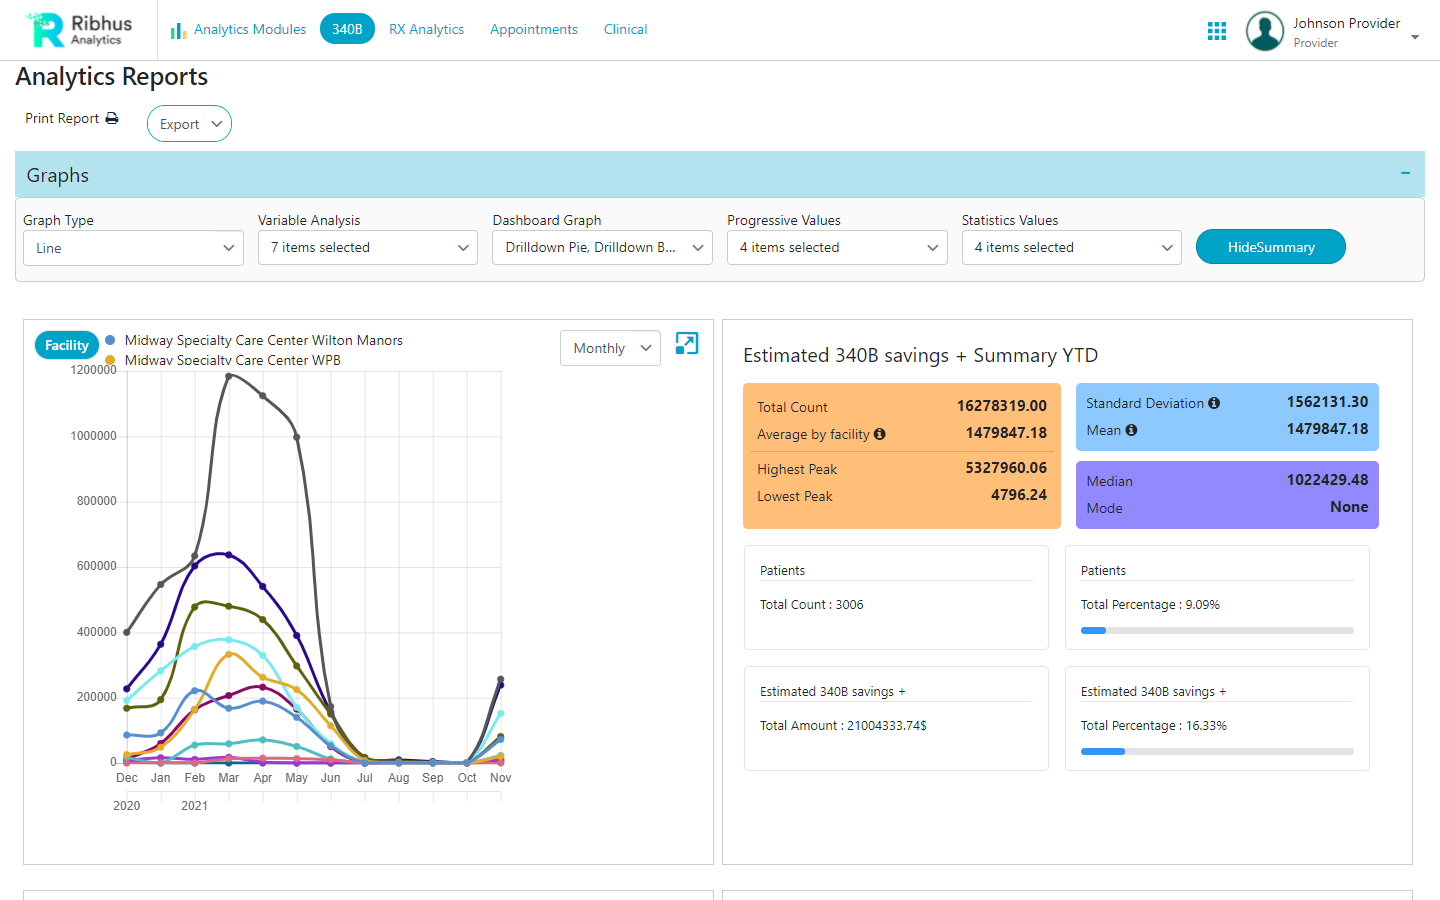This screenshot has width=1440, height=900.
Task: Click the bar chart icon beside Analytics Modules
Action: tap(177, 29)
